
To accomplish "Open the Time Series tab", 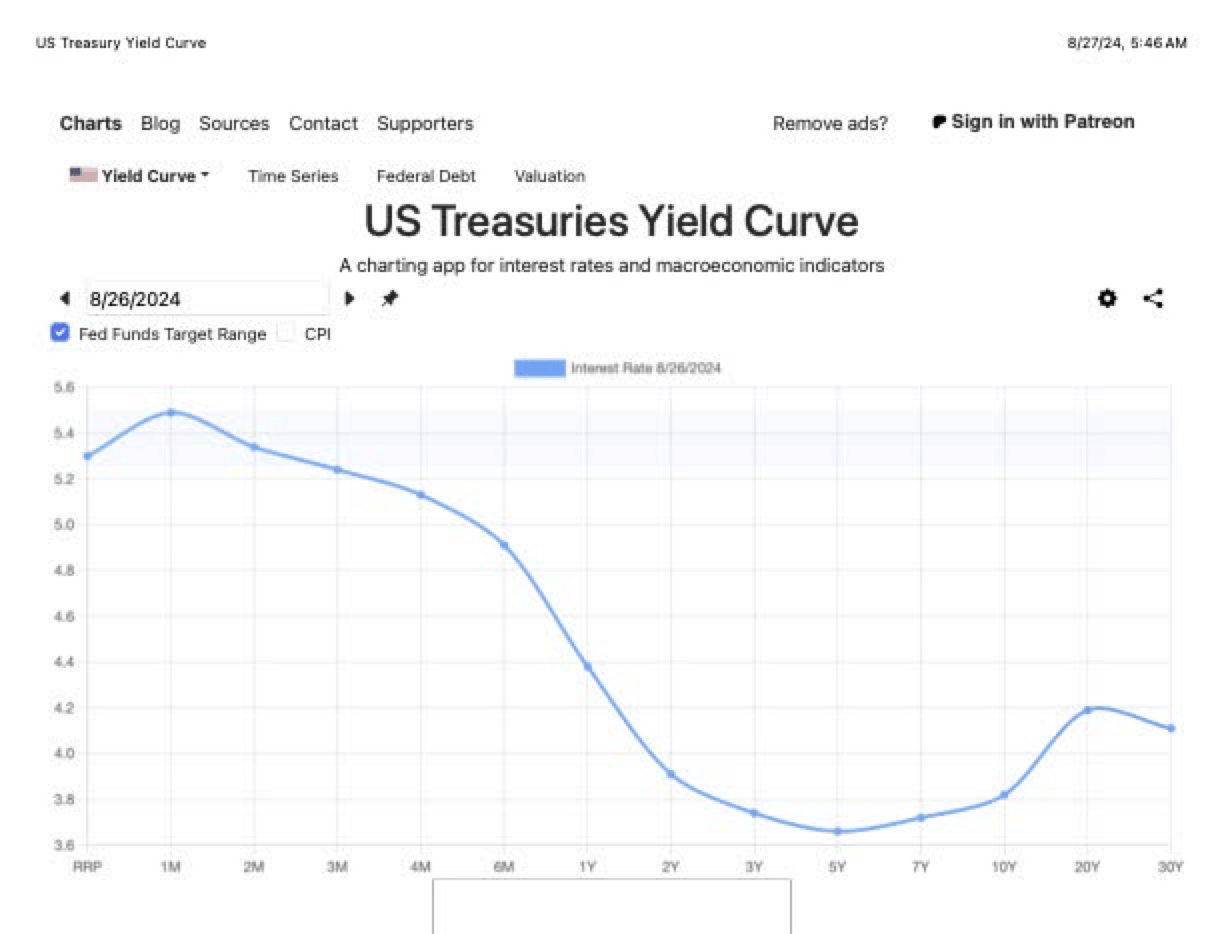I will 293,176.
